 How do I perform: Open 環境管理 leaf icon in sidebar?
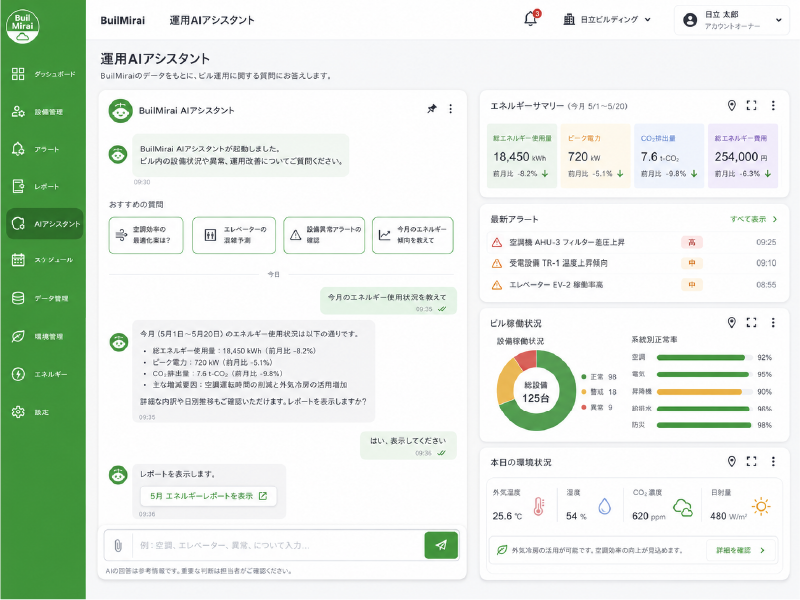click(x=18, y=336)
